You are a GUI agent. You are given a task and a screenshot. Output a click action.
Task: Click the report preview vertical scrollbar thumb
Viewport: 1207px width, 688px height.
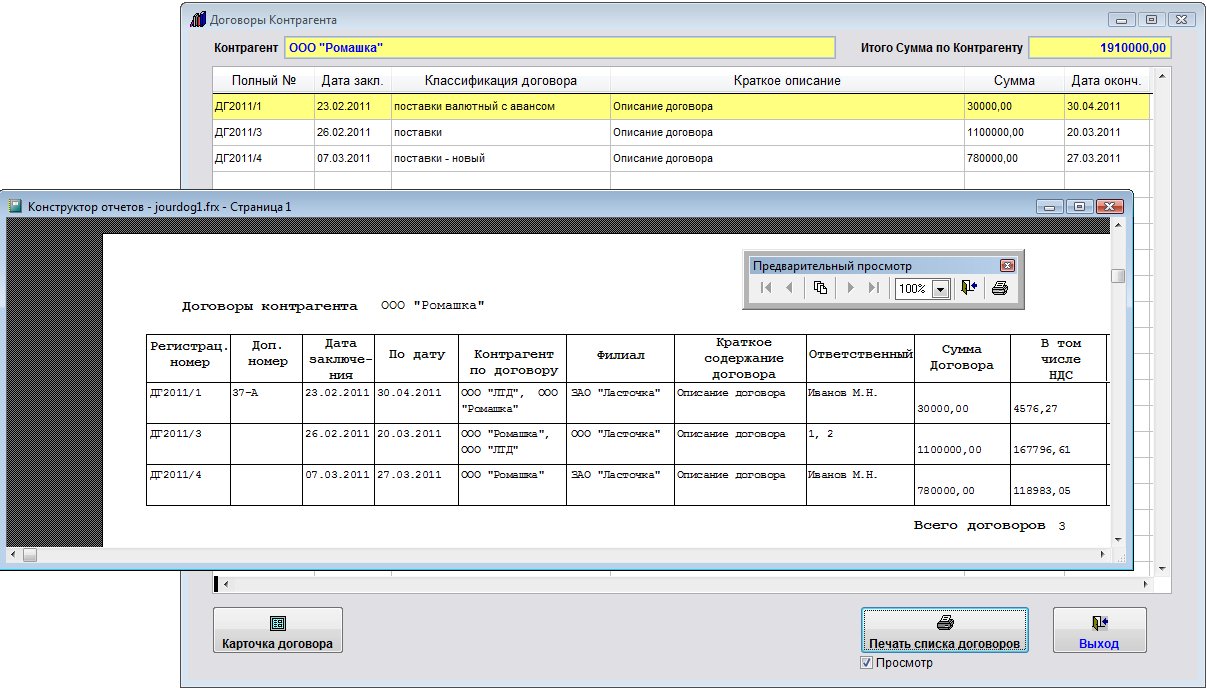click(1118, 277)
